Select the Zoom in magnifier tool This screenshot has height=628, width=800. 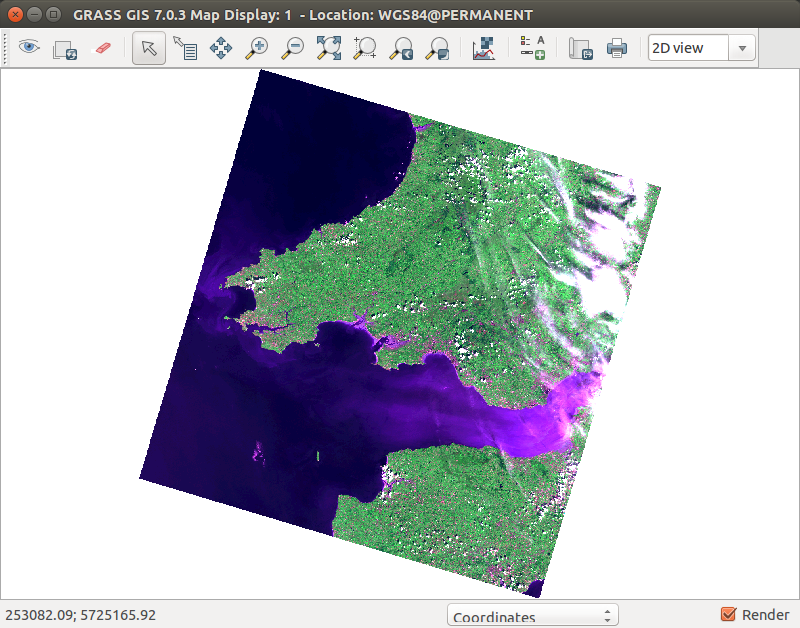(x=257, y=48)
